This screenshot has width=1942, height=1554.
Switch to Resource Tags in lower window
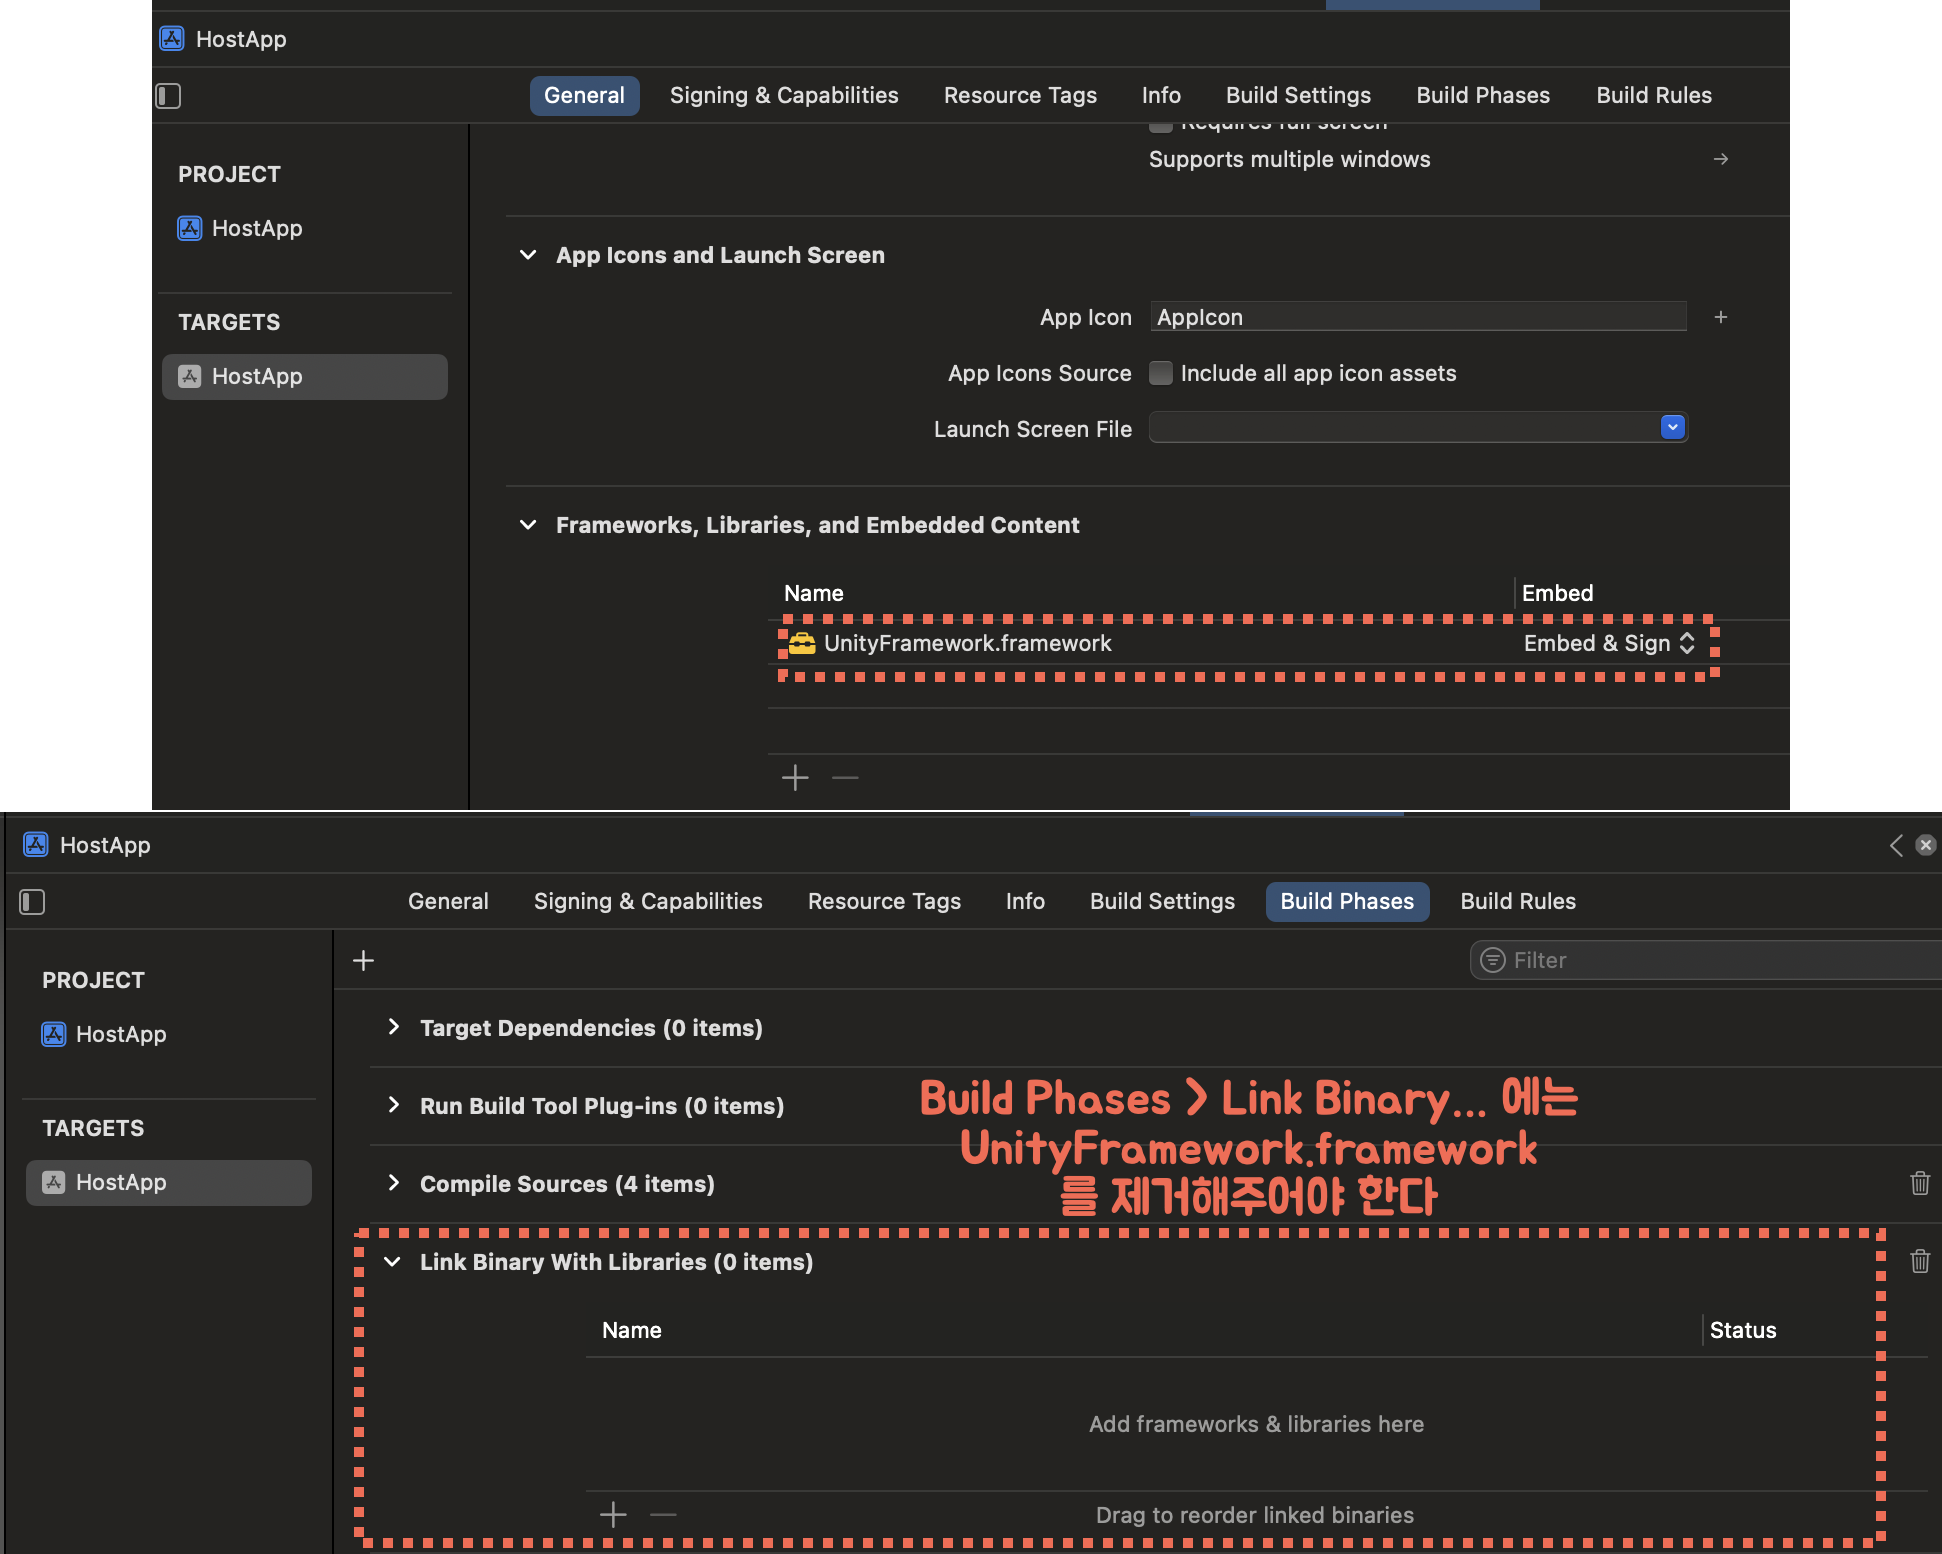click(884, 902)
